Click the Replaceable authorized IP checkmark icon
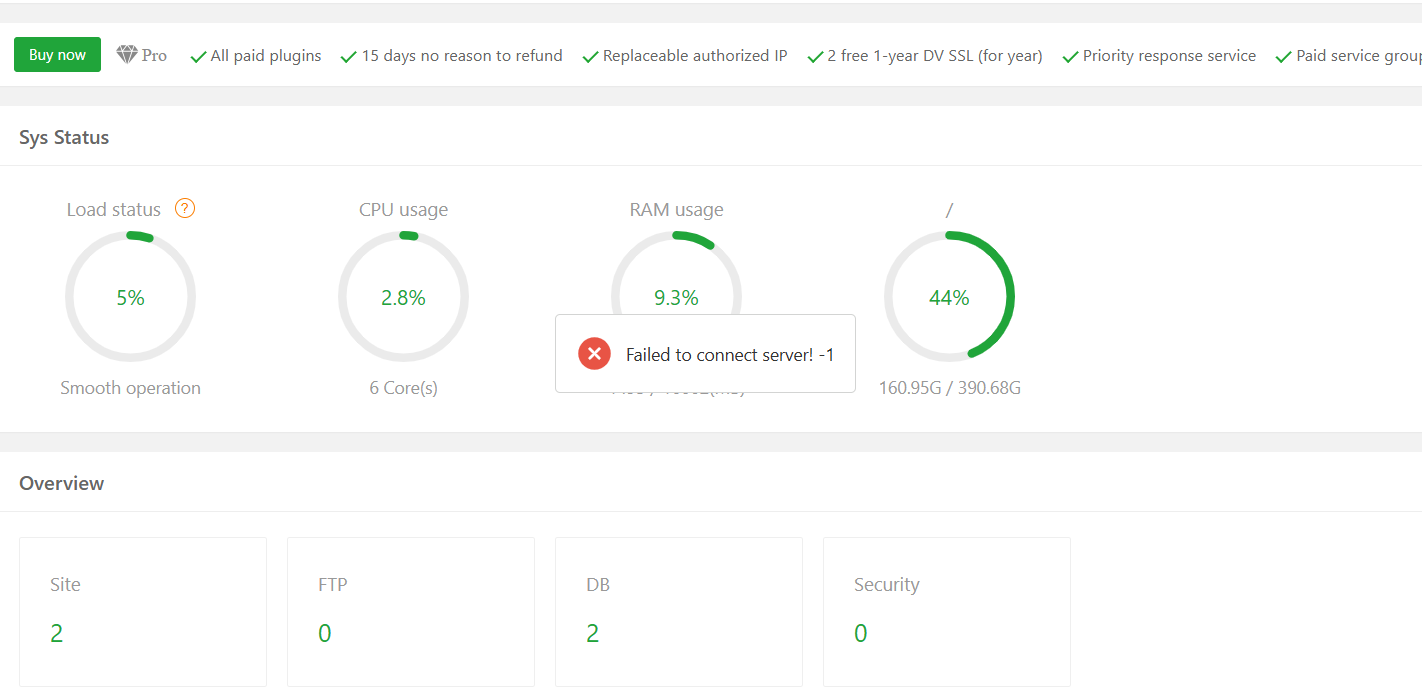 (x=591, y=57)
